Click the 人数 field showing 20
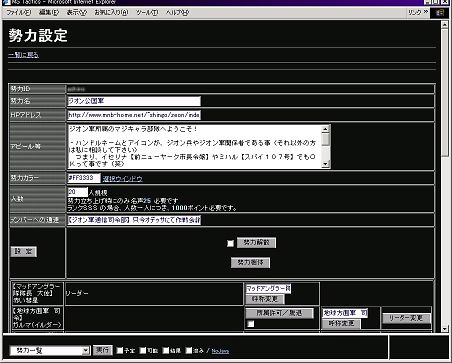Image resolution: width=452 pixels, height=363 pixels. [x=78, y=192]
